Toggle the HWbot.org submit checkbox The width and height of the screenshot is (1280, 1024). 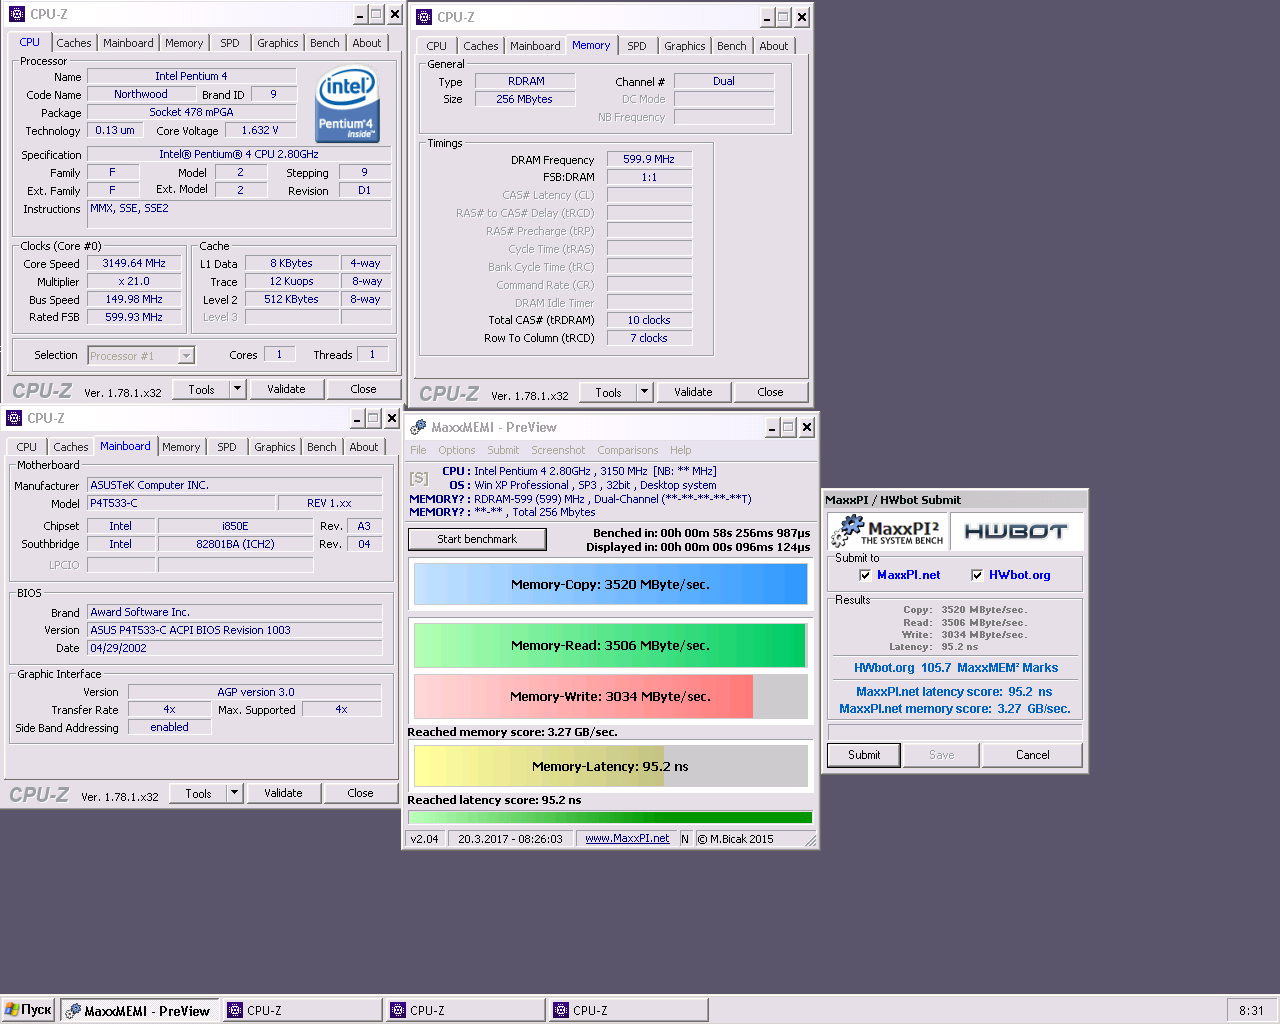pyautogui.click(x=977, y=575)
